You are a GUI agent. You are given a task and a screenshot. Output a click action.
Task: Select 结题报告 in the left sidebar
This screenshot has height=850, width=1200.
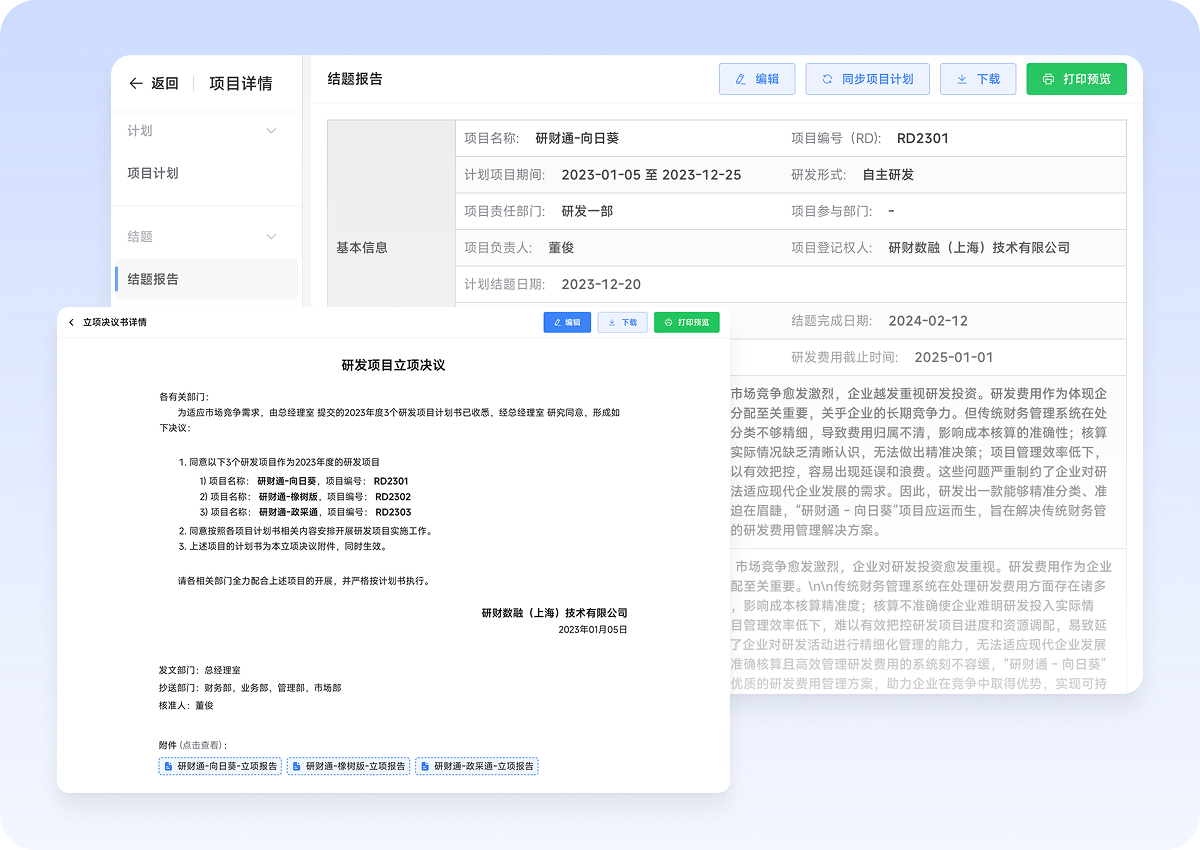click(153, 279)
